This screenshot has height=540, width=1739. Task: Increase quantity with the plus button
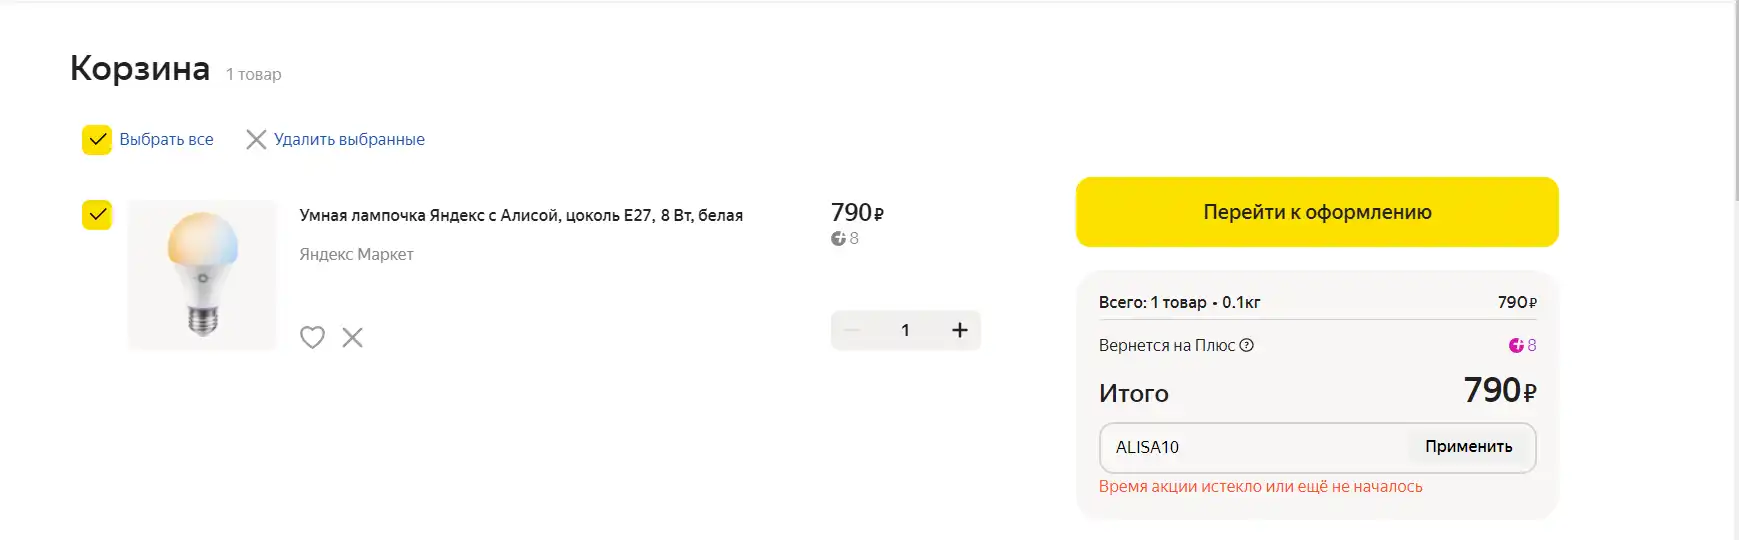tap(959, 330)
